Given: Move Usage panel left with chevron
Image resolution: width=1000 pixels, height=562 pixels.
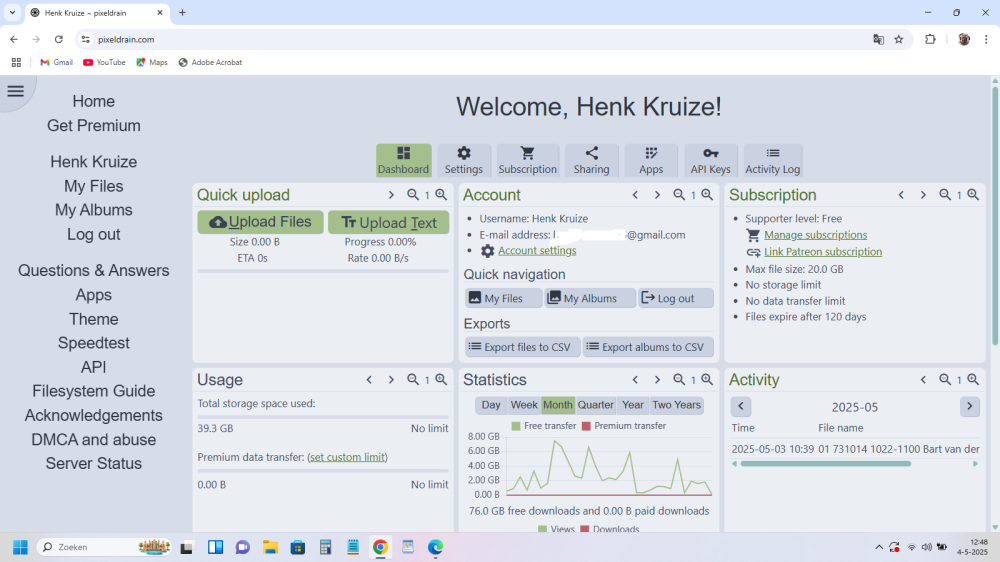Looking at the screenshot, I should [369, 380].
